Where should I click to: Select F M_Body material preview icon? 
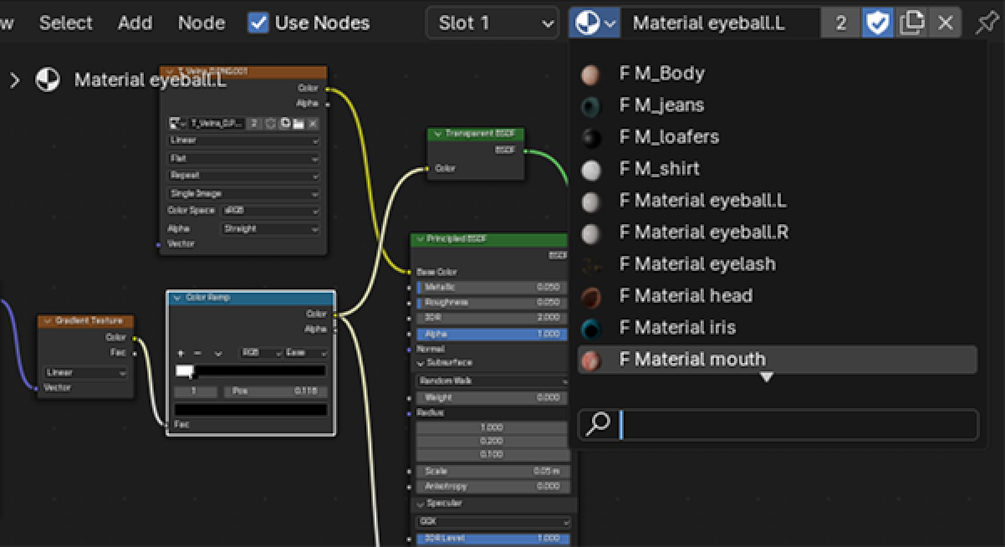590,74
